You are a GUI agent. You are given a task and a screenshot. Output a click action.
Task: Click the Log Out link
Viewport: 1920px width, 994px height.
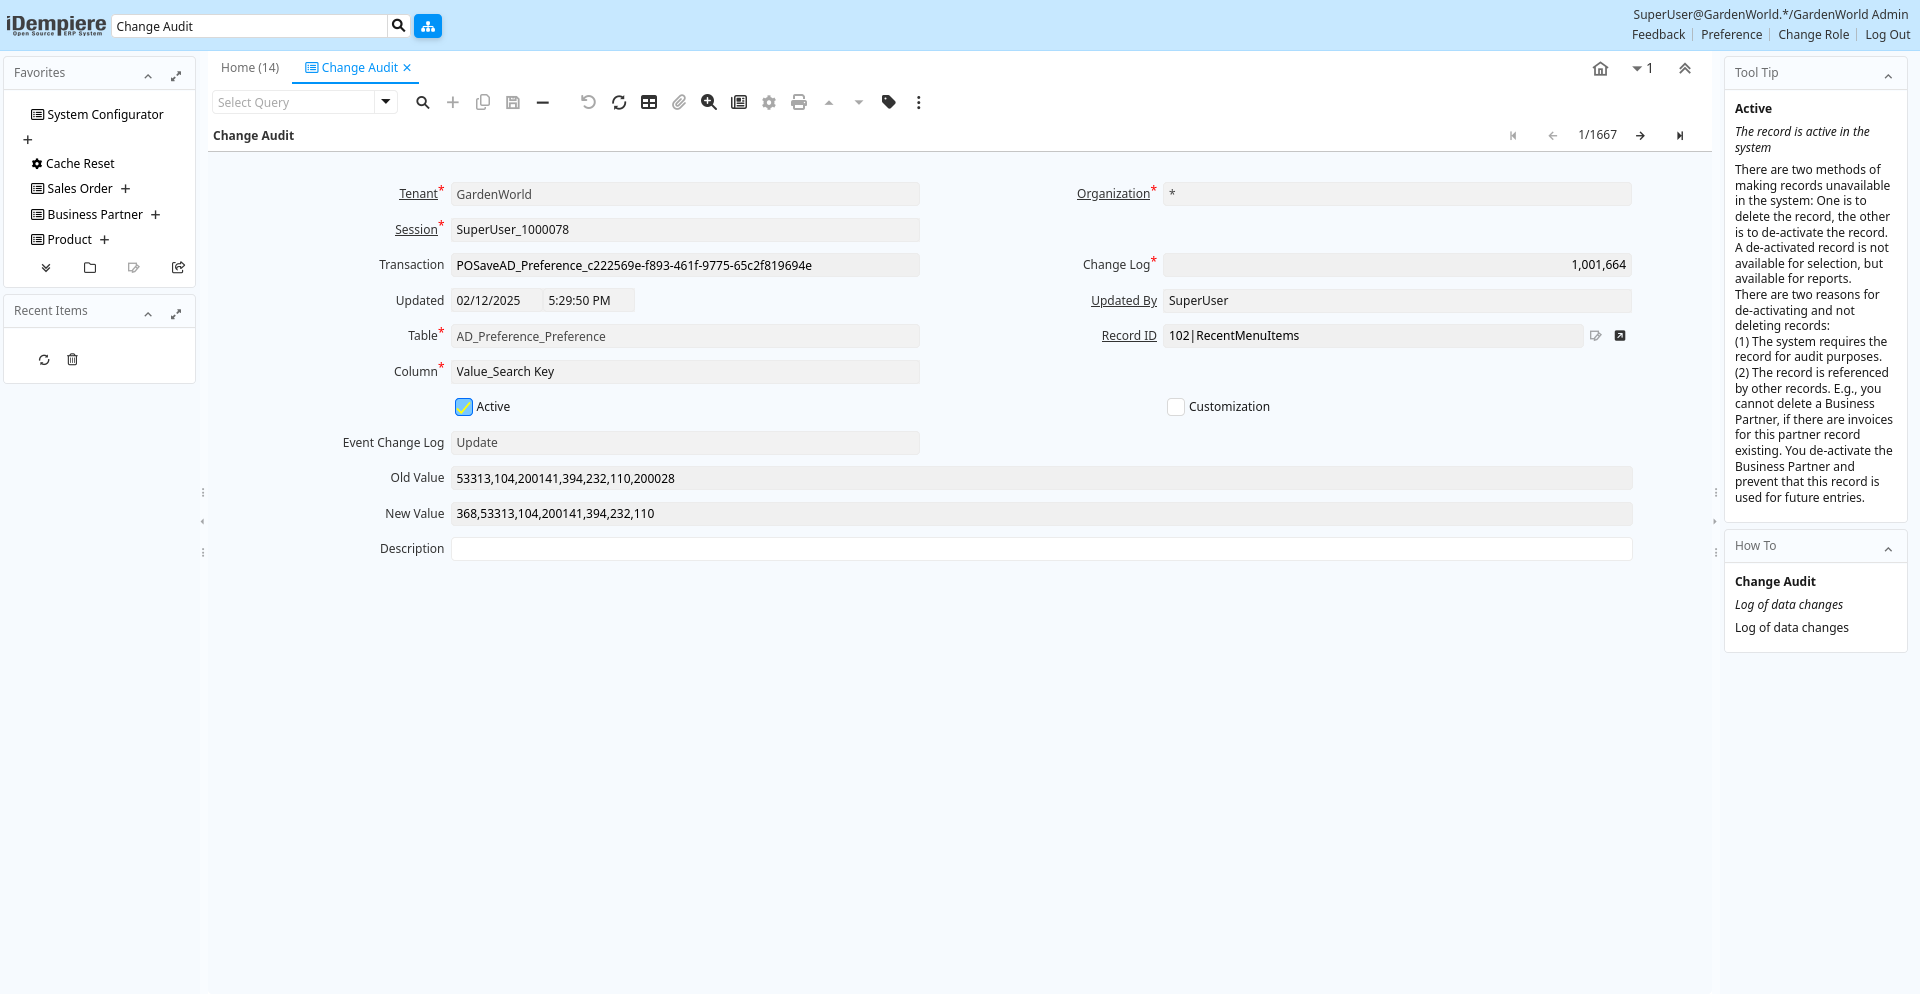tap(1887, 35)
